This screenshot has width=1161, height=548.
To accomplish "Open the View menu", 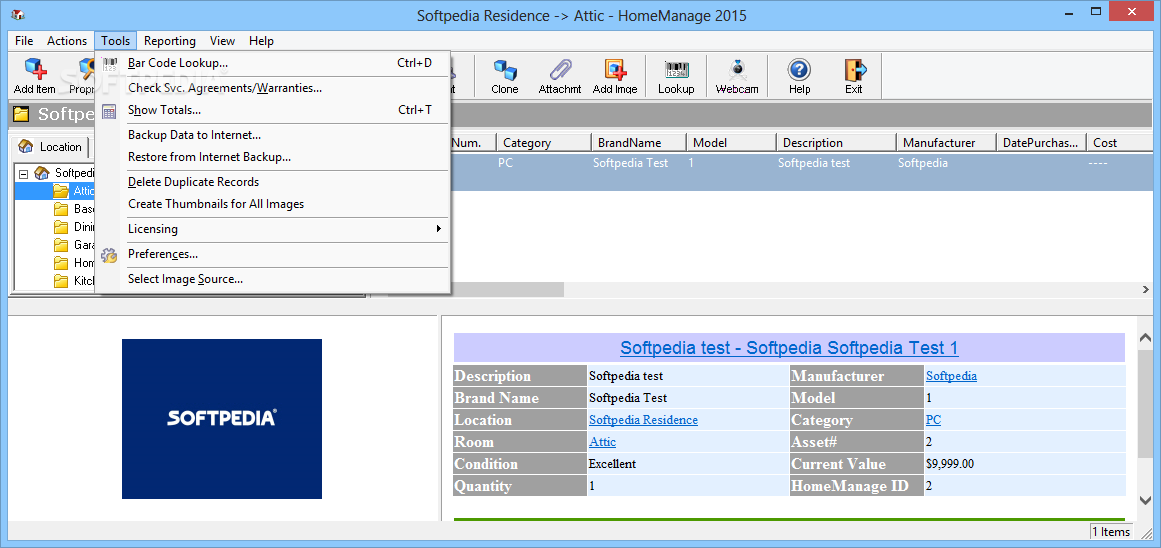I will point(222,41).
